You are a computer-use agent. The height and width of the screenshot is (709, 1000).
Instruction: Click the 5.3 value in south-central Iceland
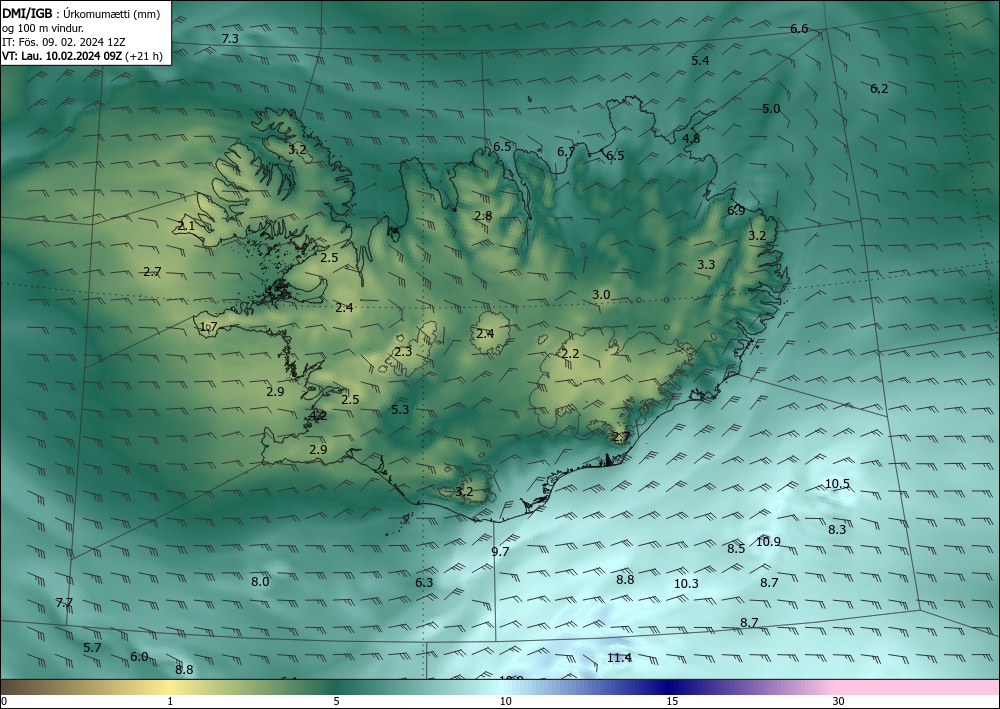400,409
